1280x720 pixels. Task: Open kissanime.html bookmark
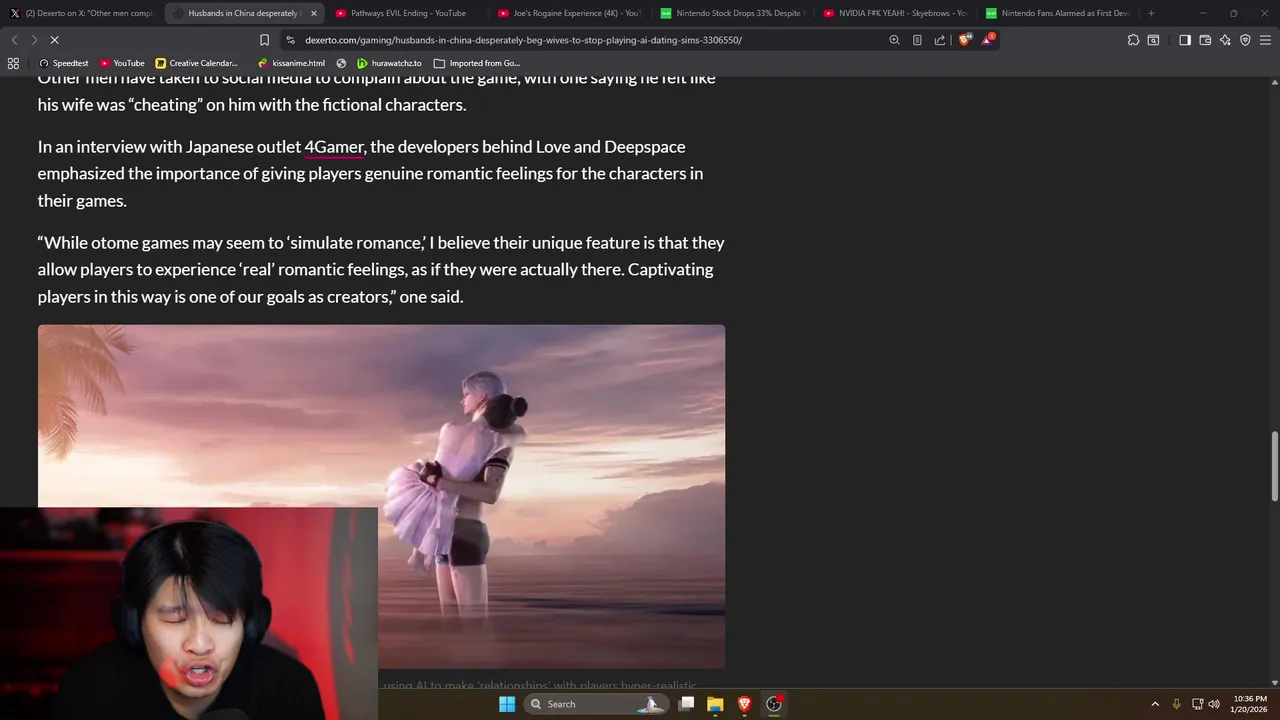[x=291, y=63]
